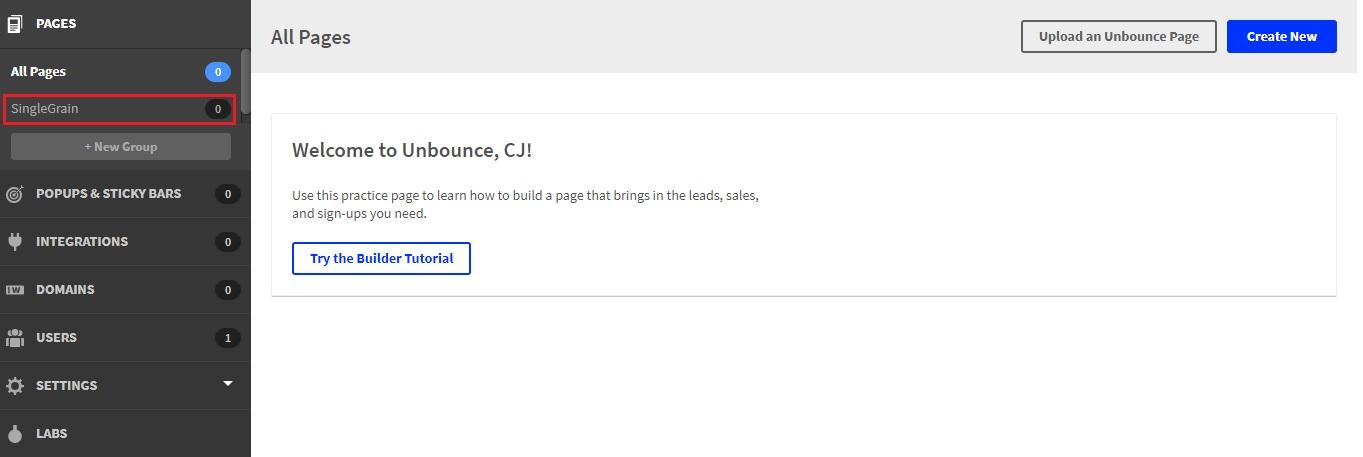Click the Pages document icon
Image resolution: width=1363 pixels, height=457 pixels.
click(x=15, y=23)
